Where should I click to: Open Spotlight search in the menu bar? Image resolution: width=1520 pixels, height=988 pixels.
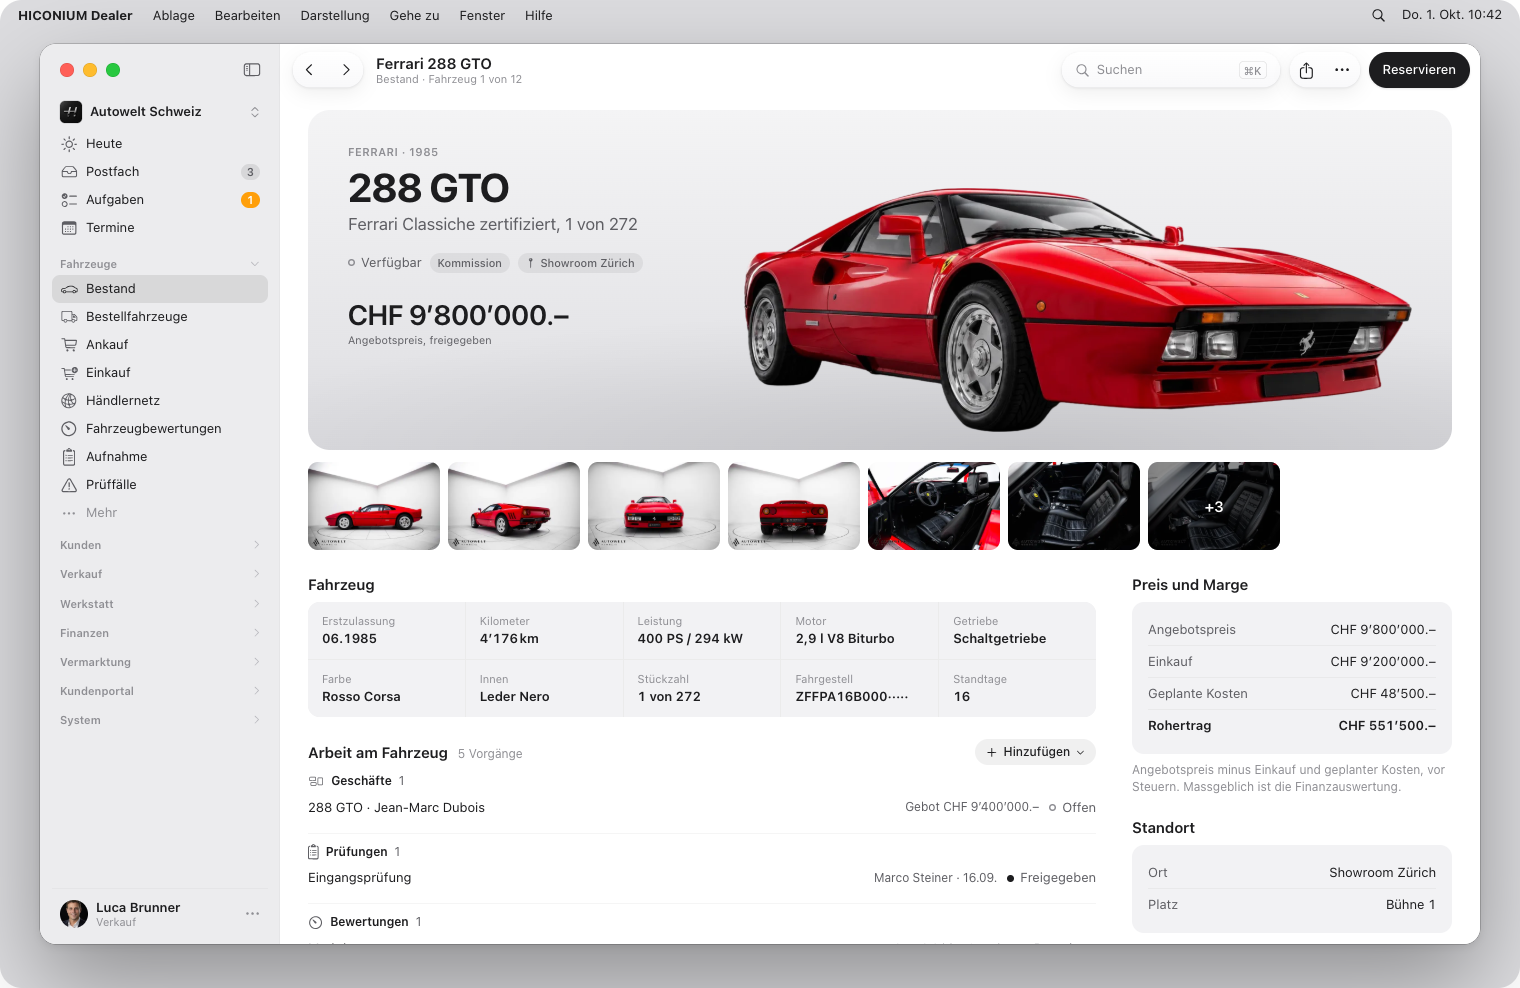coord(1378,15)
